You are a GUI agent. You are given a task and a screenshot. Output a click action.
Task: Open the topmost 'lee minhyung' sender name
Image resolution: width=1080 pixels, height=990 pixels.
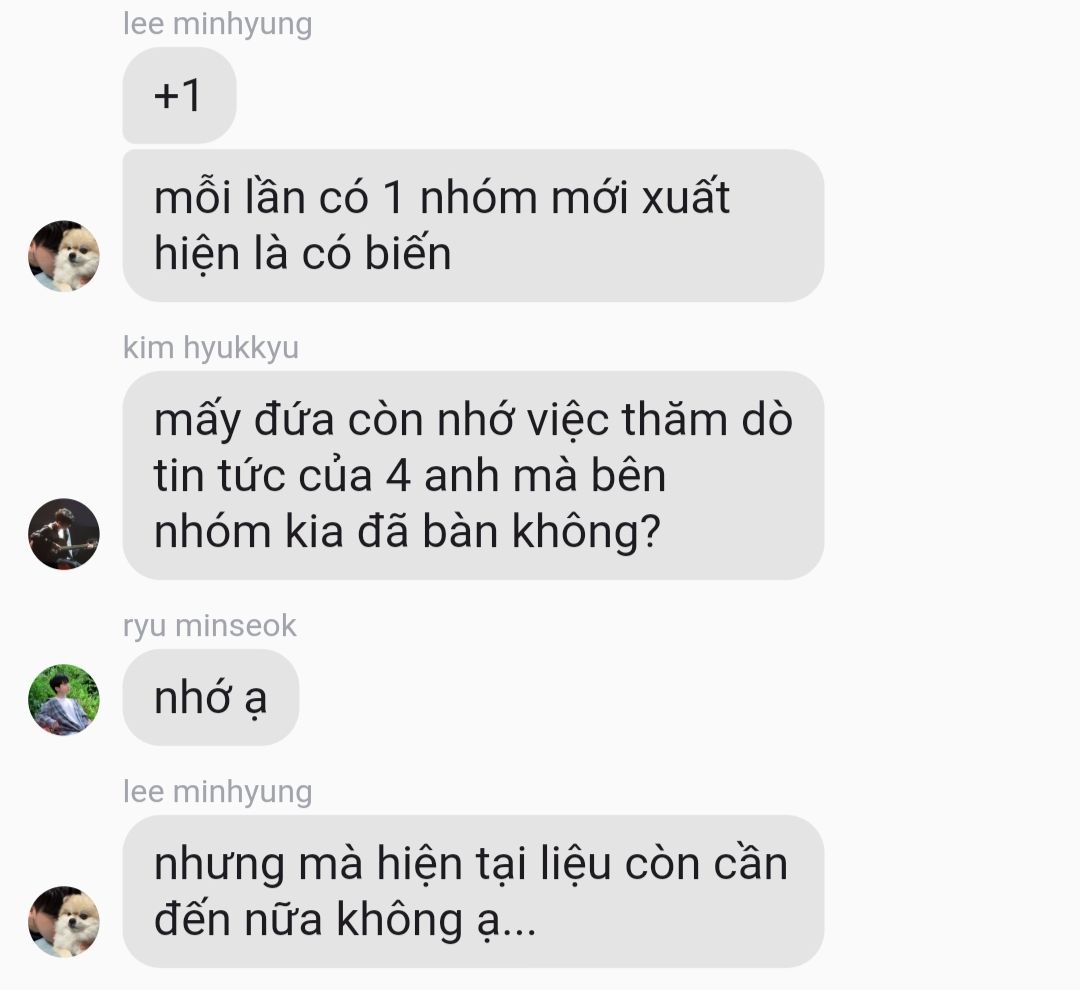point(218,24)
